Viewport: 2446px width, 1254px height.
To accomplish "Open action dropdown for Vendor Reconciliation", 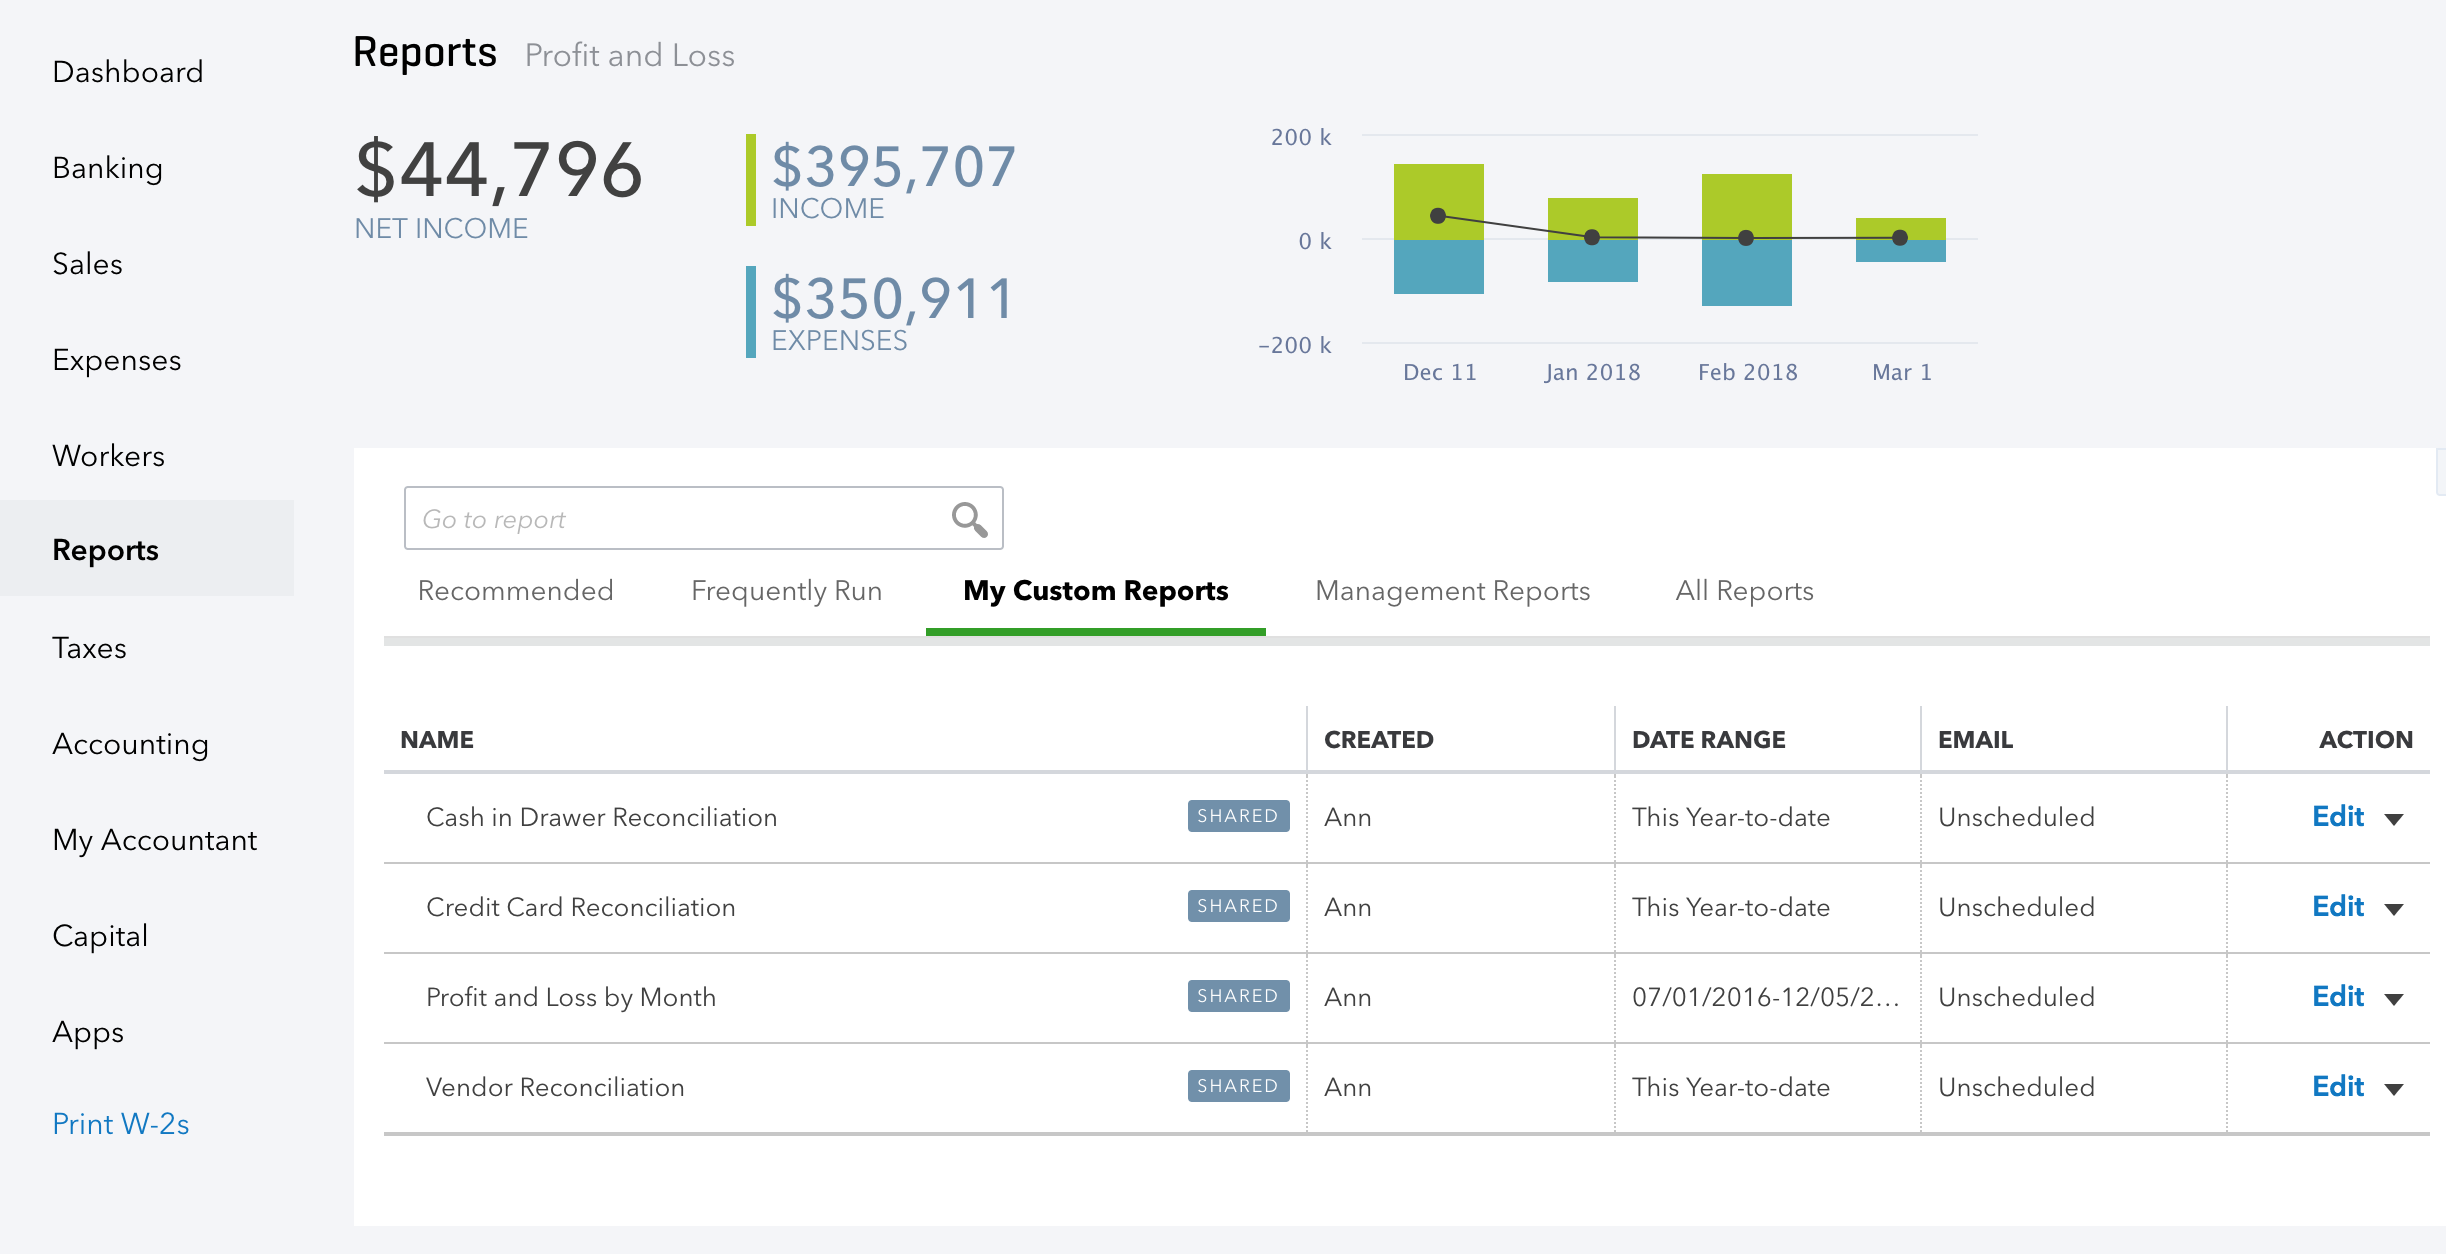I will 2394,1089.
